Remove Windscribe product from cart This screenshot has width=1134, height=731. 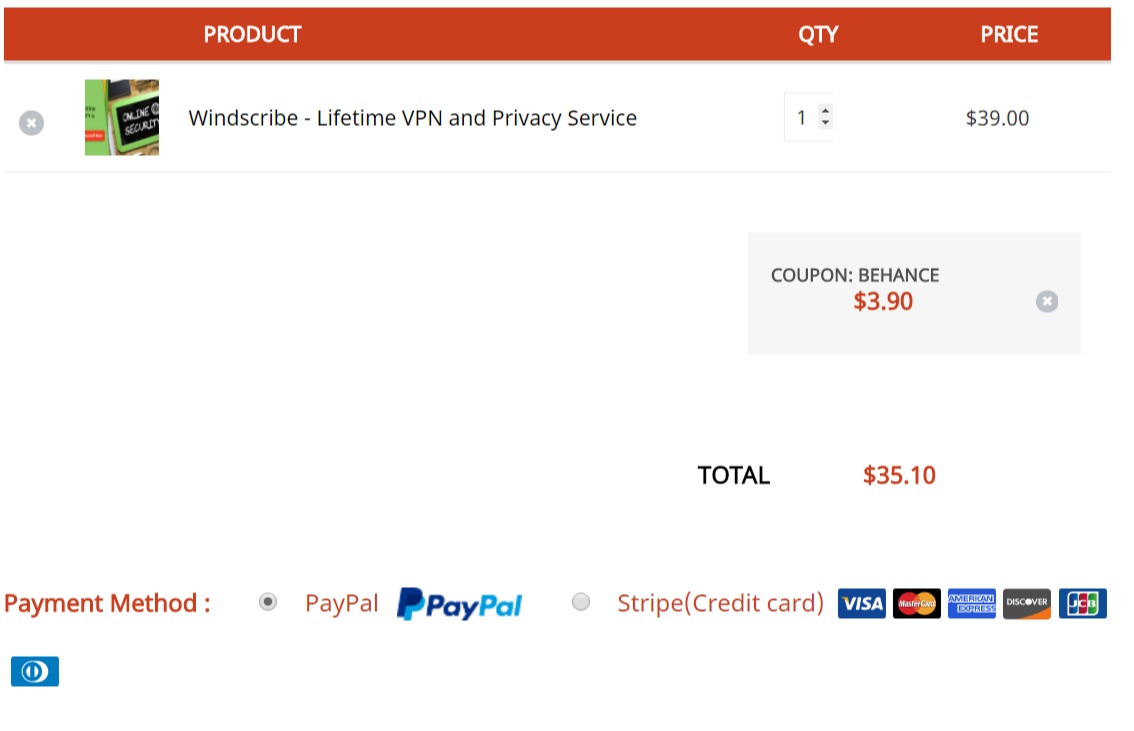tap(31, 123)
